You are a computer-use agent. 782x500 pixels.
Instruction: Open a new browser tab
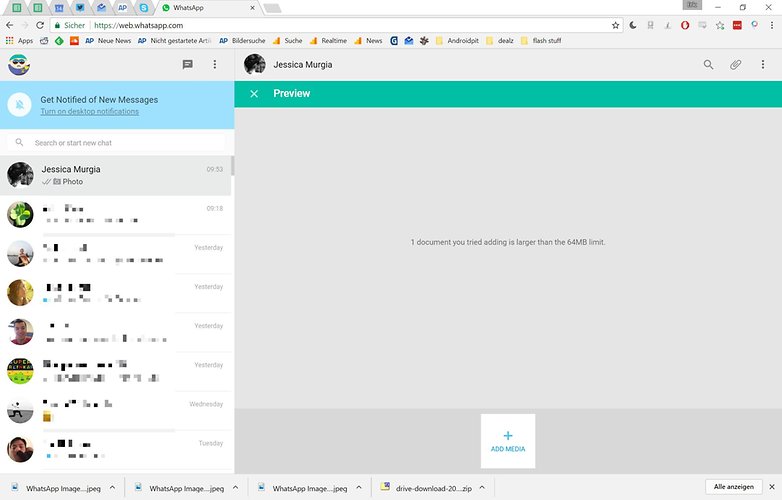tap(272, 8)
